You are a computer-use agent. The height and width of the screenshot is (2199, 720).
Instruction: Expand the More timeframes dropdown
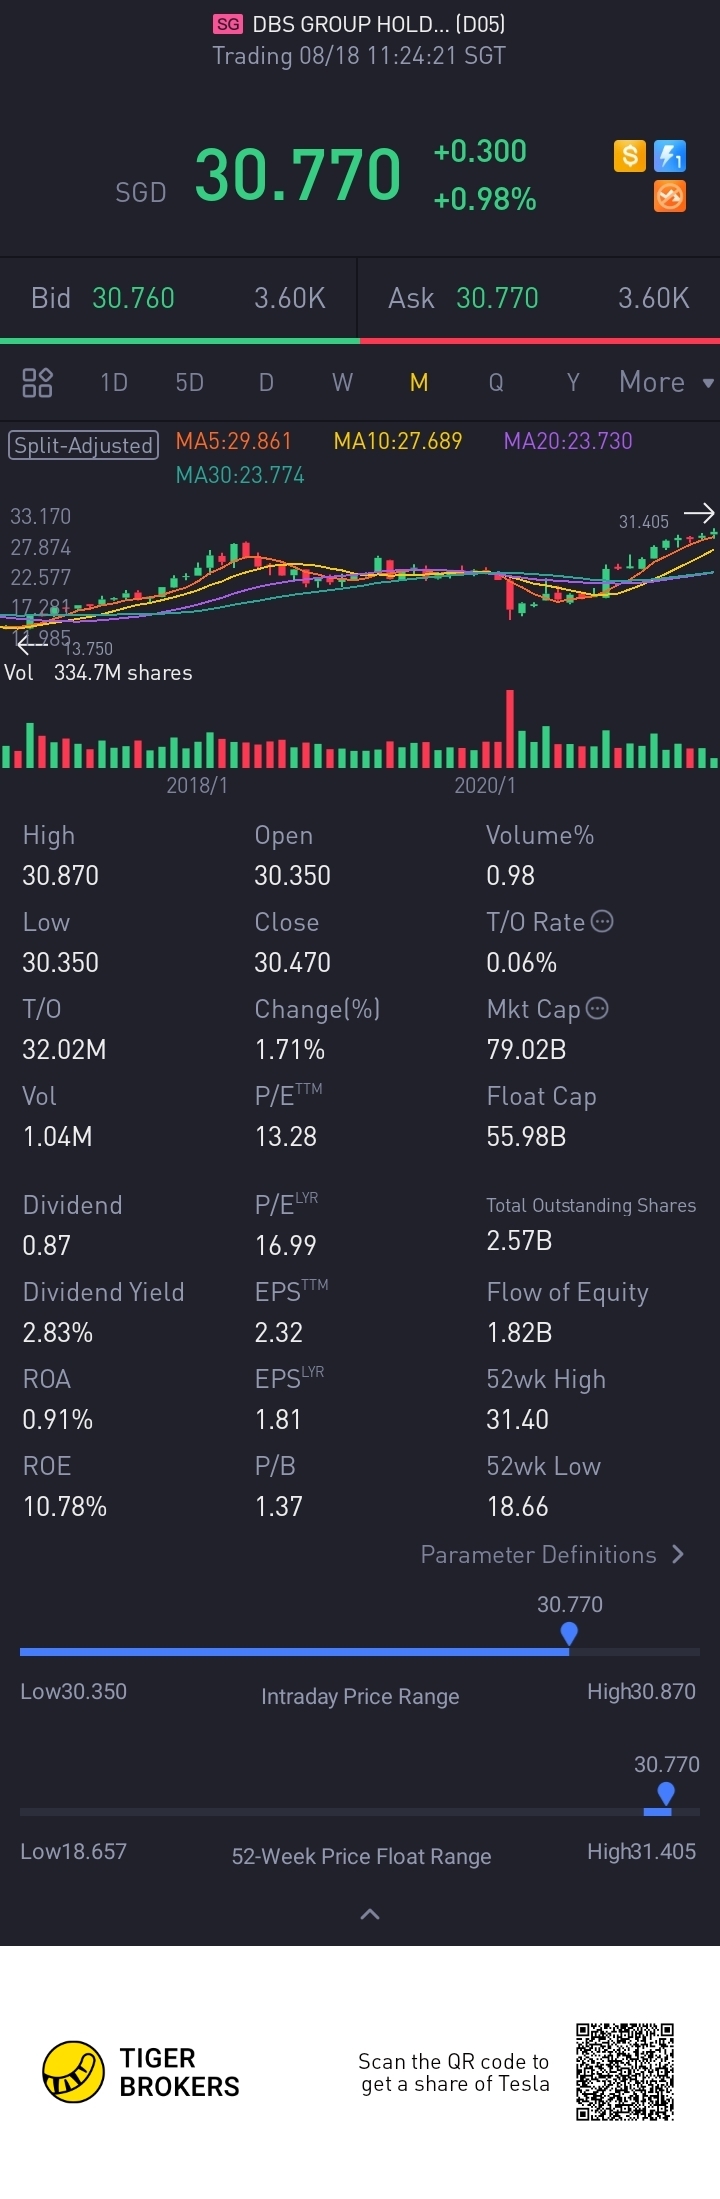point(665,382)
